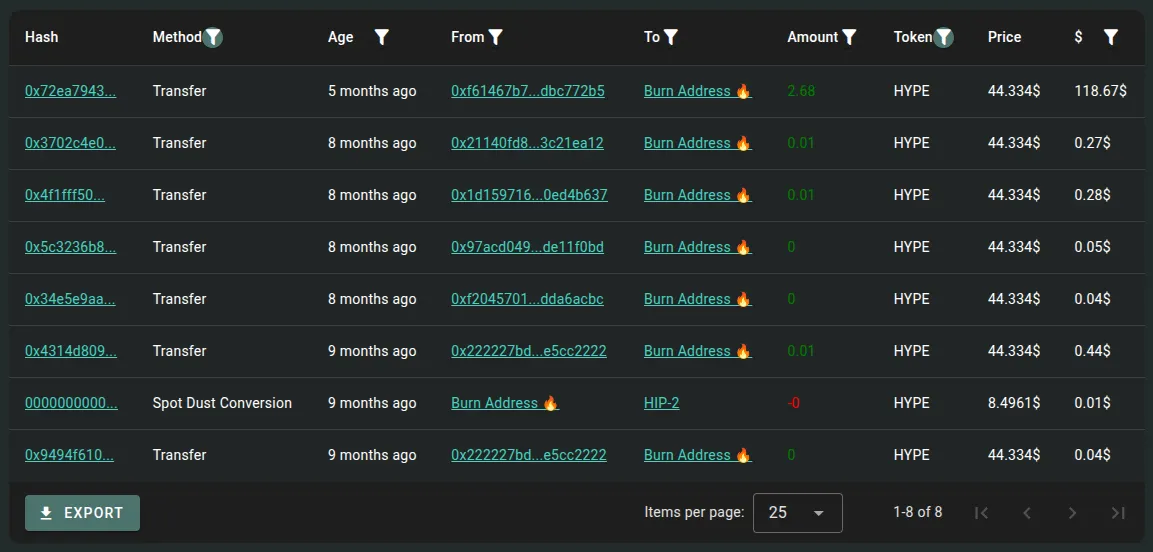This screenshot has height=552, width=1153.
Task: Click the 0.44$ value cell
Action: [1093, 351]
